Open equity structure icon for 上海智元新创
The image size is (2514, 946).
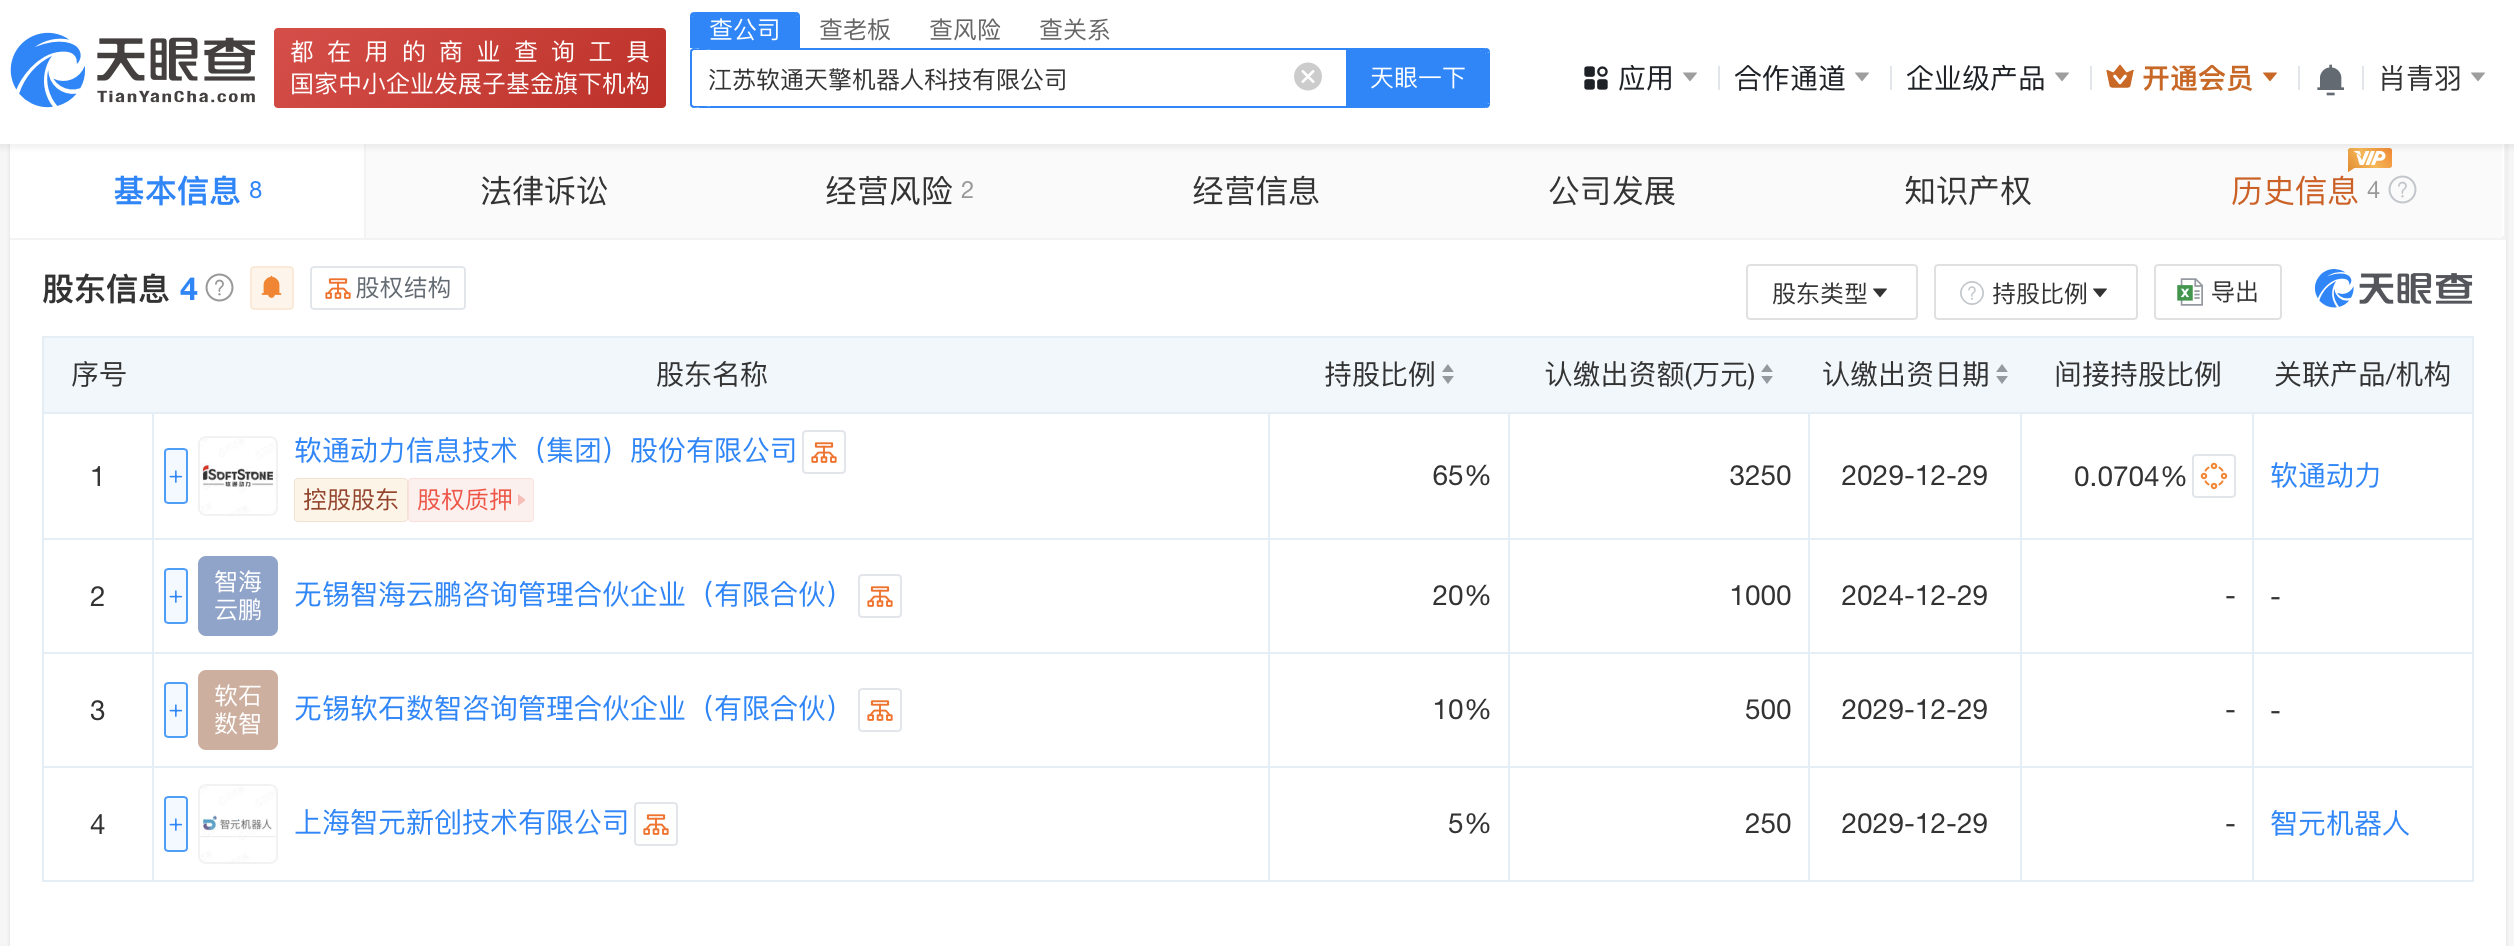point(656,825)
